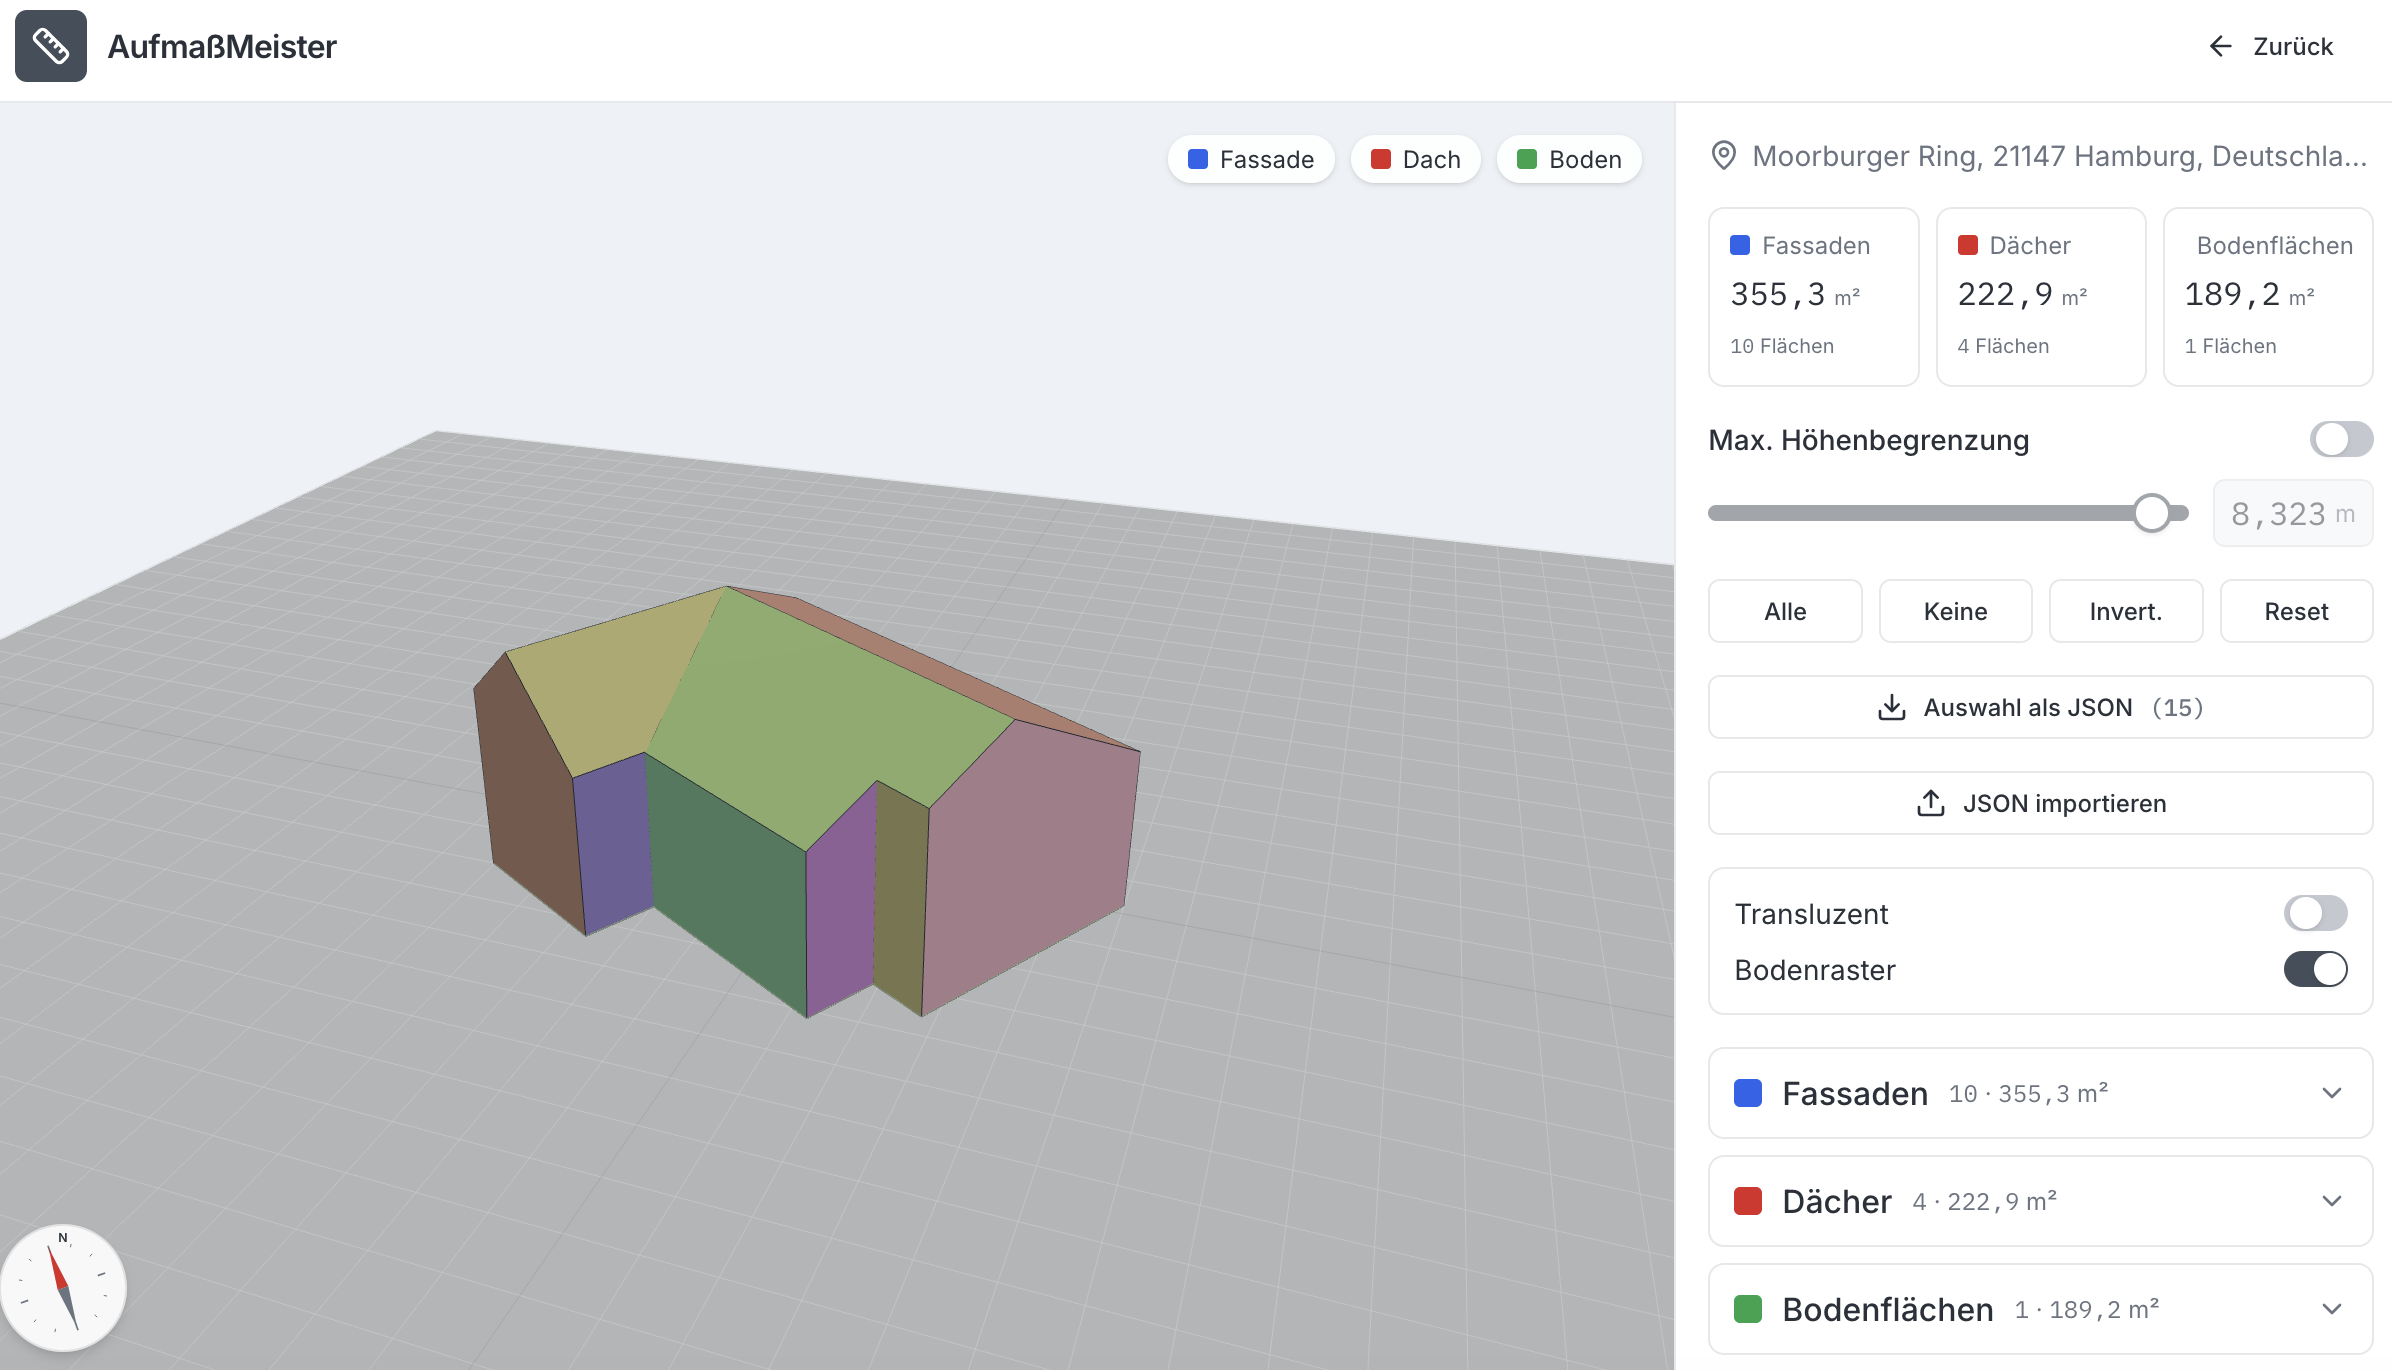Click the blue square in the Fassaden section header
Image resolution: width=2392 pixels, height=1370 pixels.
[x=1748, y=1093]
